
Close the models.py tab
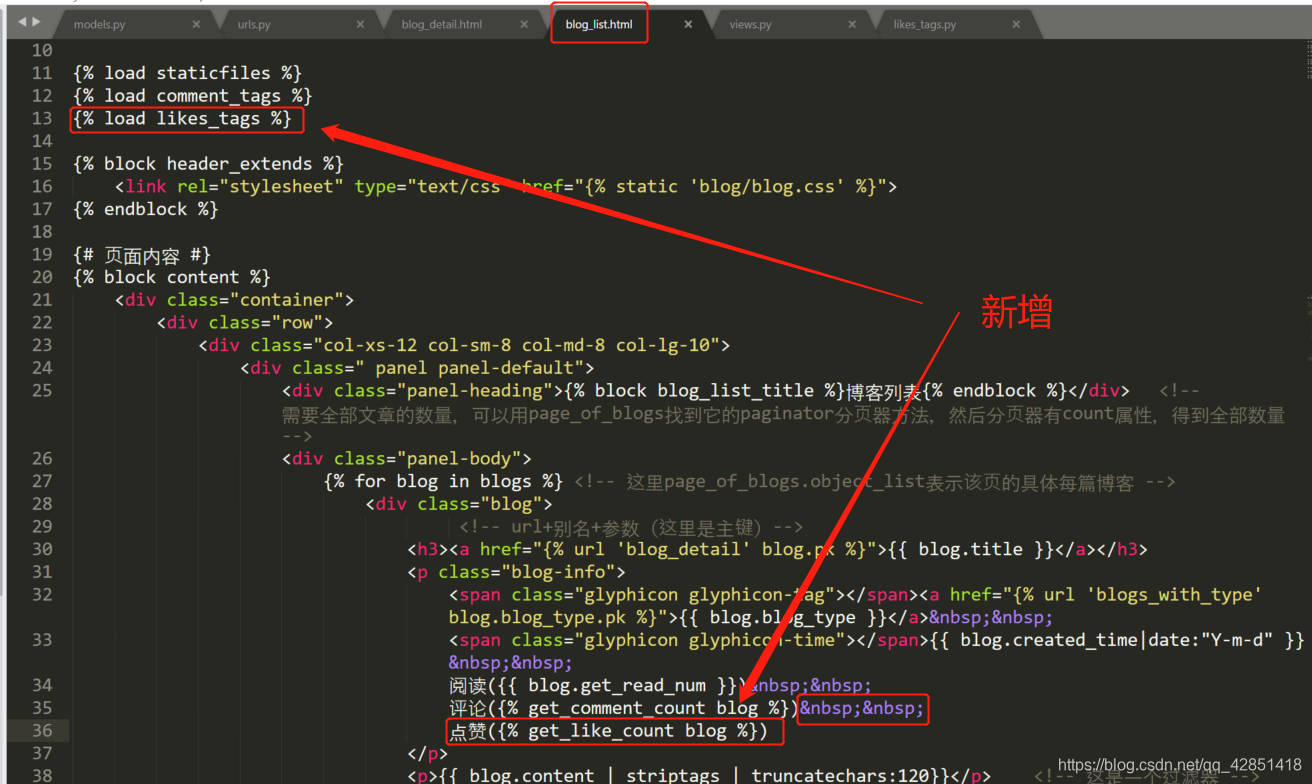click(x=196, y=24)
